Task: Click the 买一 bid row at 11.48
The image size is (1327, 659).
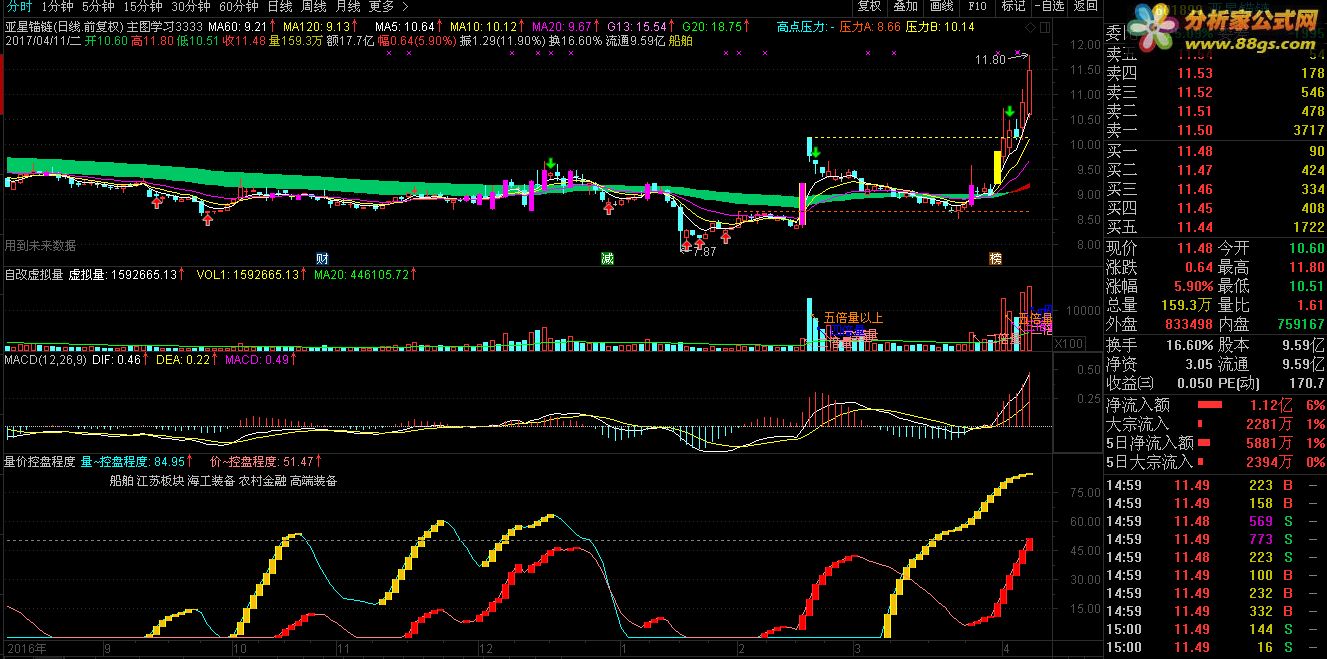Action: 1215,151
